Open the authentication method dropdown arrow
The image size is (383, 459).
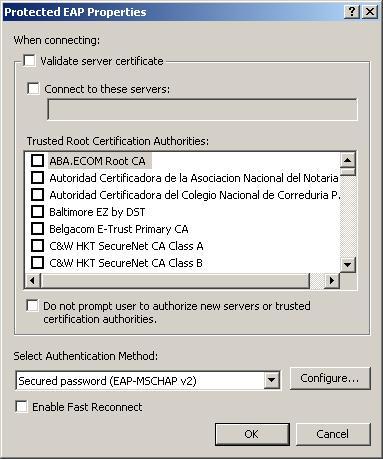point(272,380)
